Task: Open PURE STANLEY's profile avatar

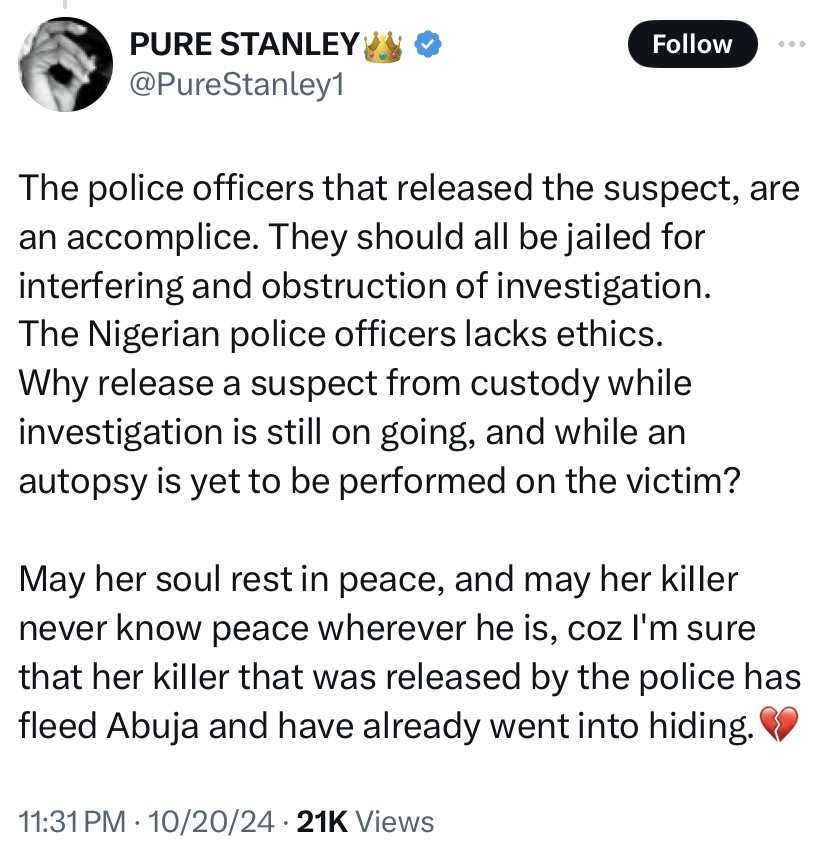Action: (64, 62)
